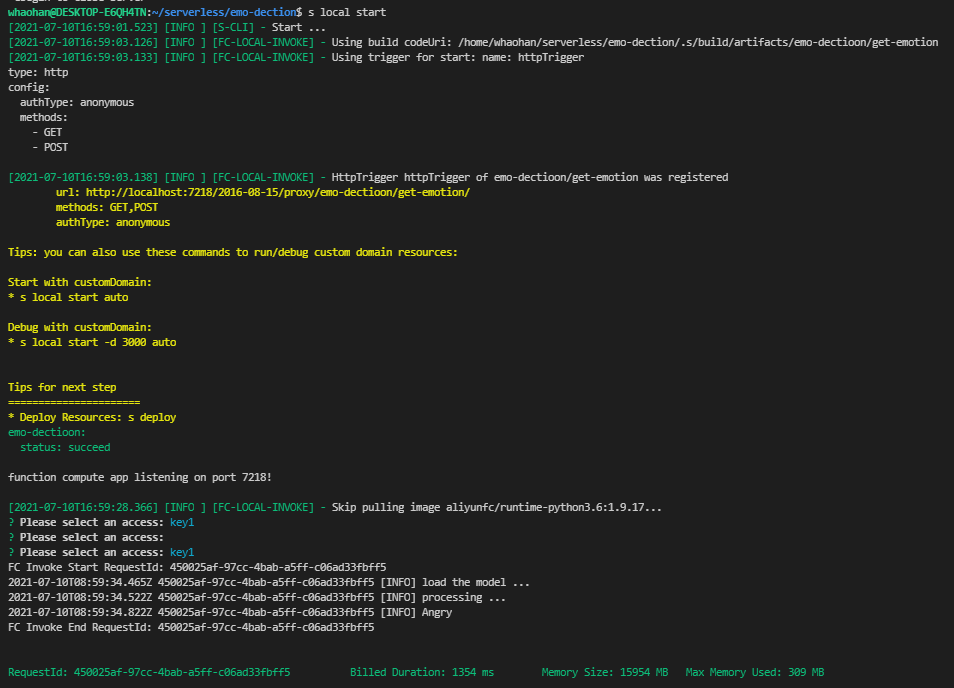
Task: Click the 'load the model ...' log message
Action: (476, 582)
